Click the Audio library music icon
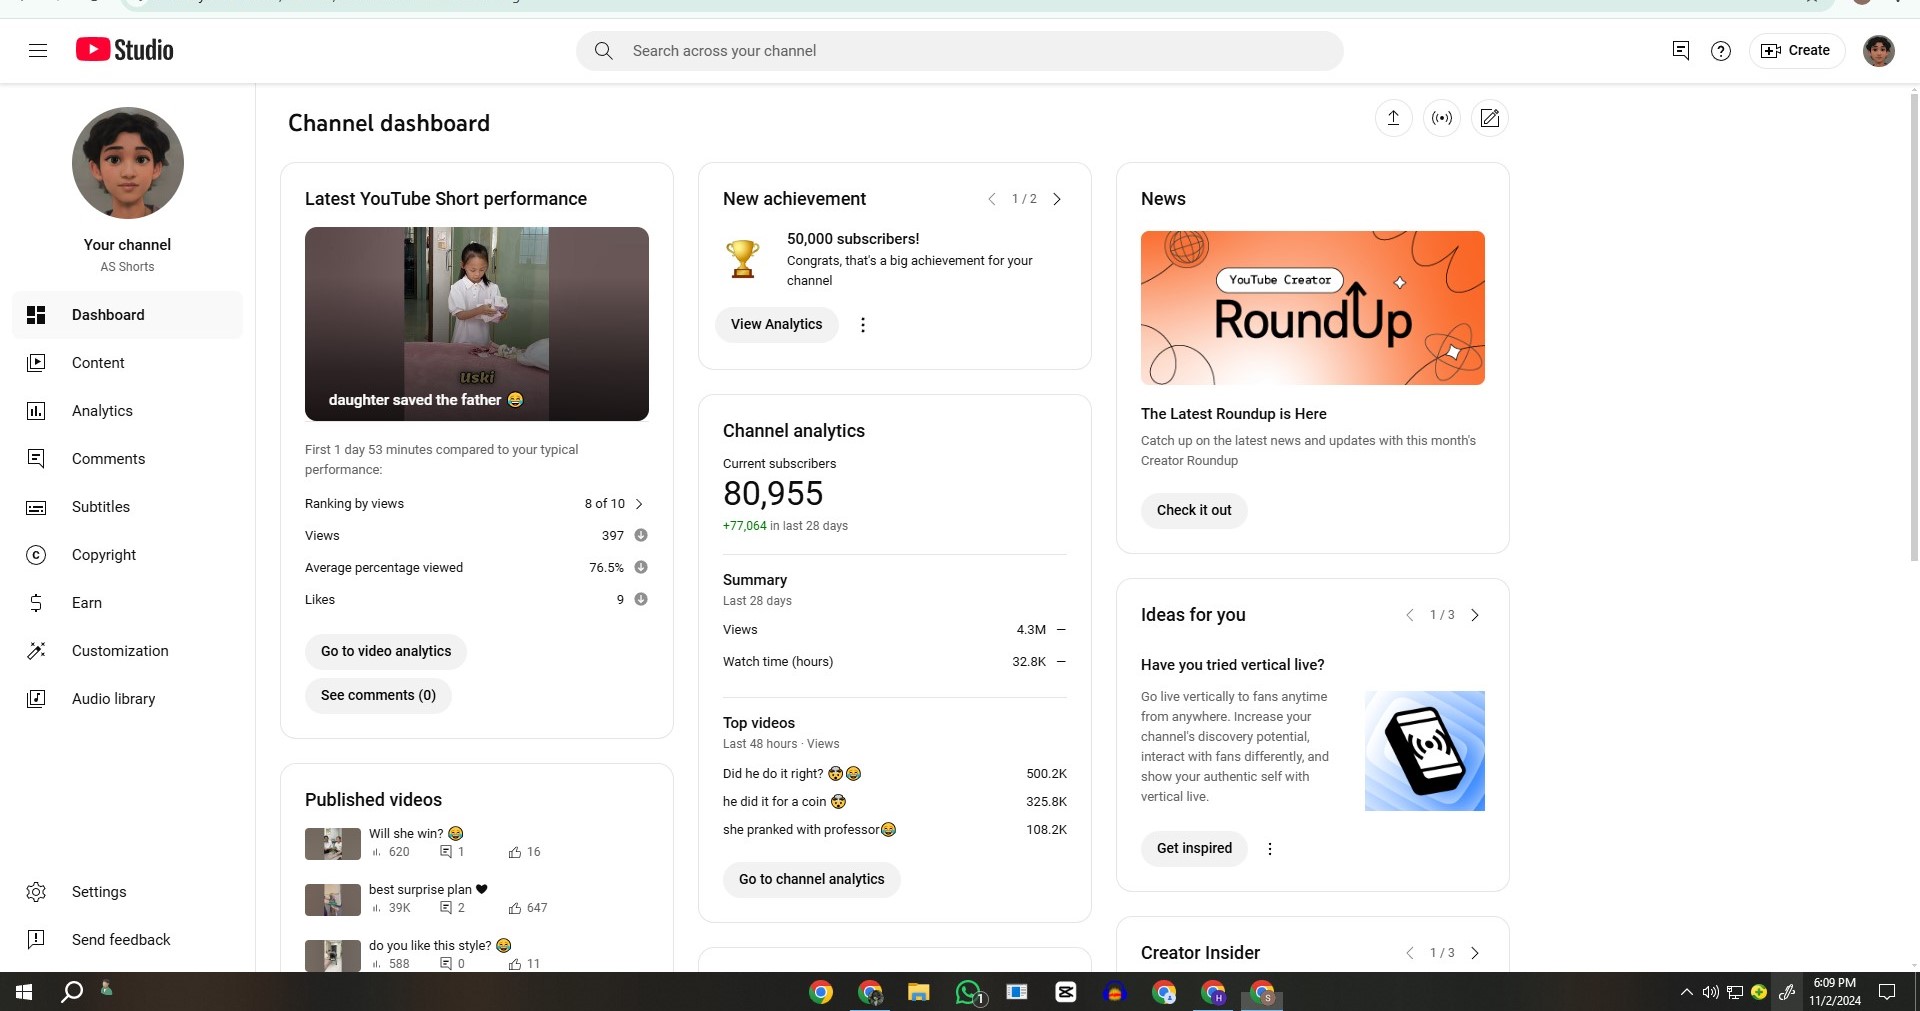Viewport: 1920px width, 1011px height. coord(36,699)
